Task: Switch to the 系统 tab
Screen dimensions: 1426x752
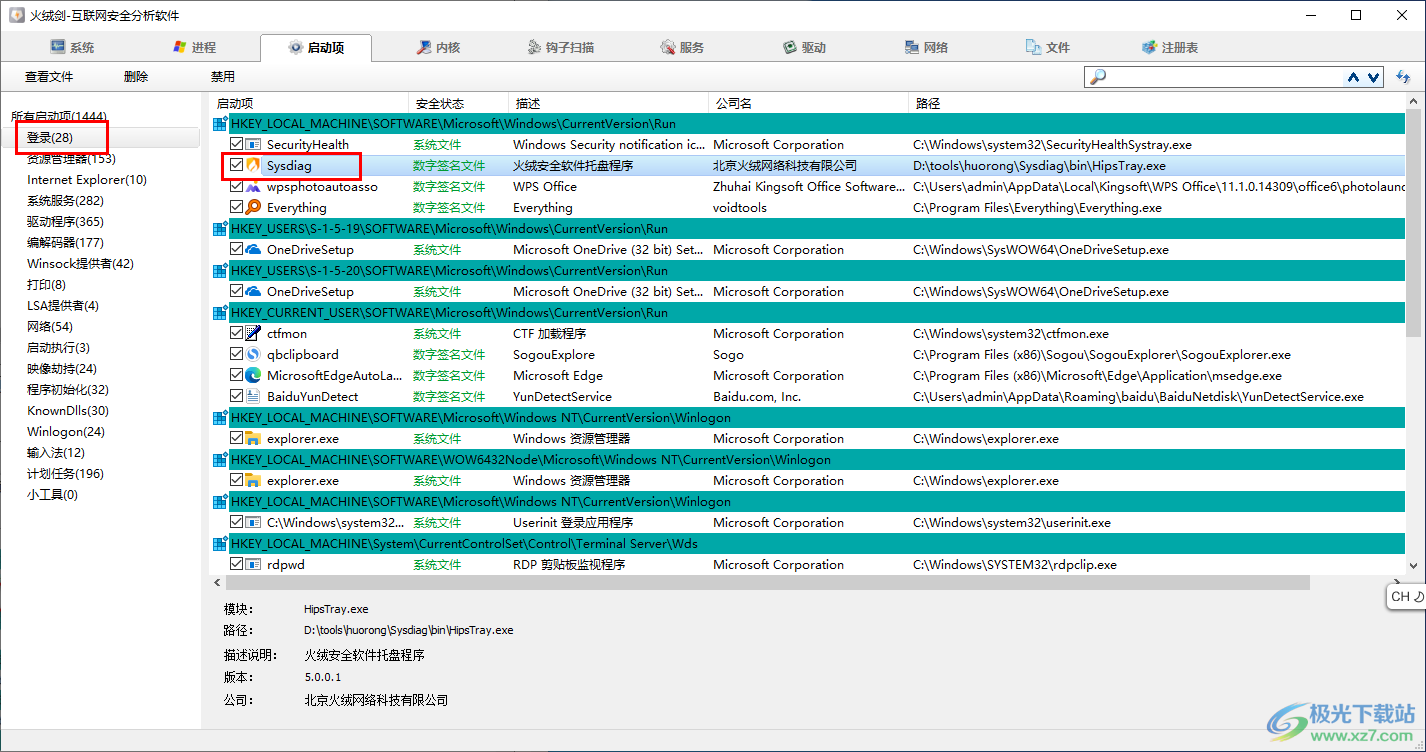Action: (72, 47)
